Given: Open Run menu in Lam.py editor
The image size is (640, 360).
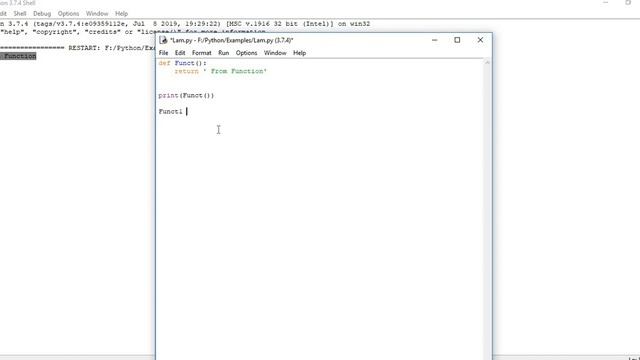Looking at the screenshot, I should (x=224, y=53).
